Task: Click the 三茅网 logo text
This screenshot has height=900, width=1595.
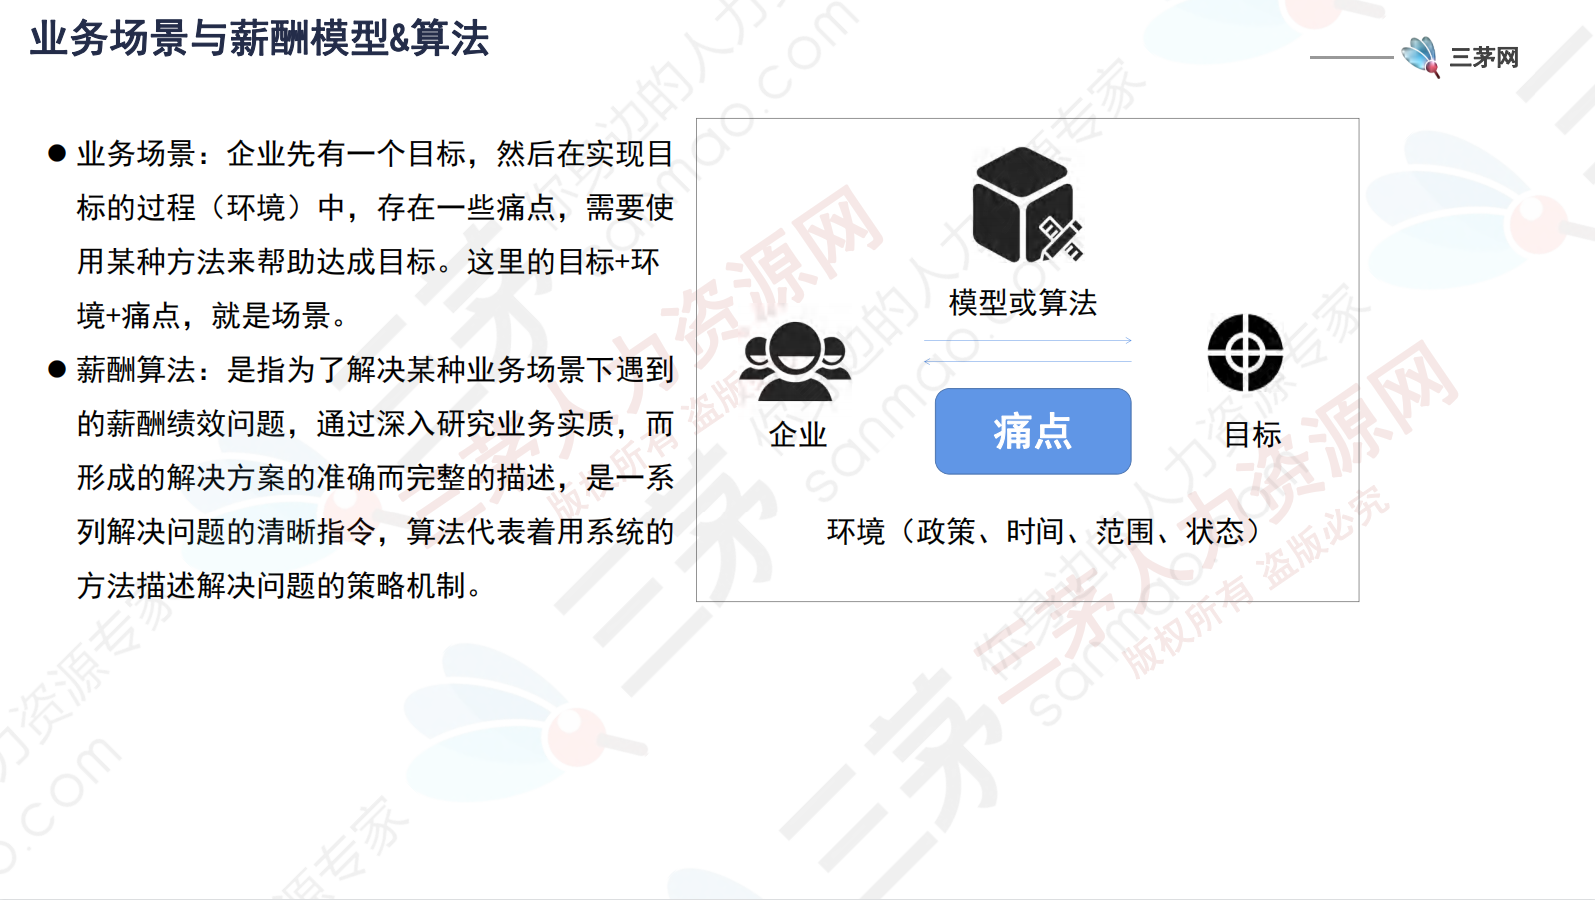Action: point(1485,58)
